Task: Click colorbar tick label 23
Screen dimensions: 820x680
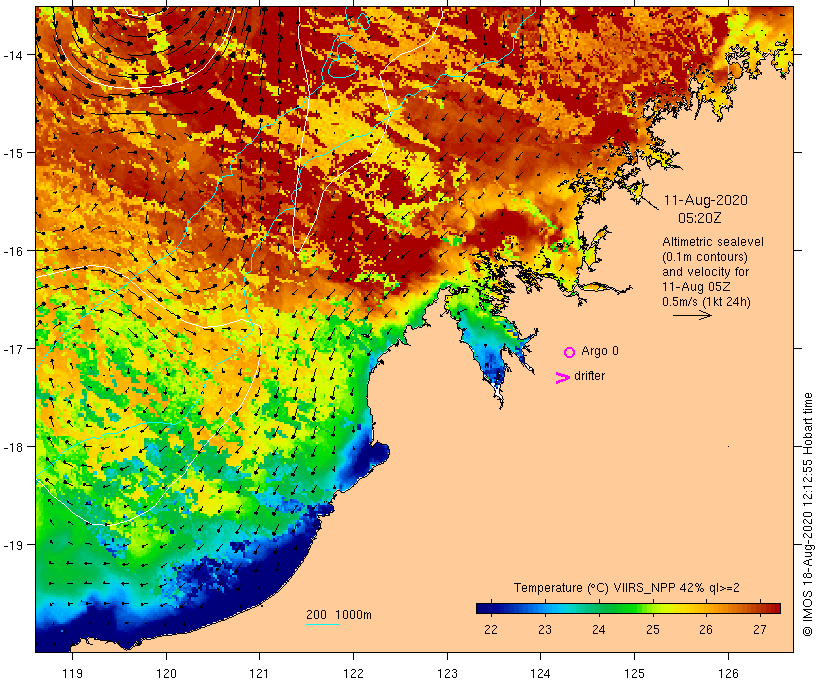Action: click(545, 630)
